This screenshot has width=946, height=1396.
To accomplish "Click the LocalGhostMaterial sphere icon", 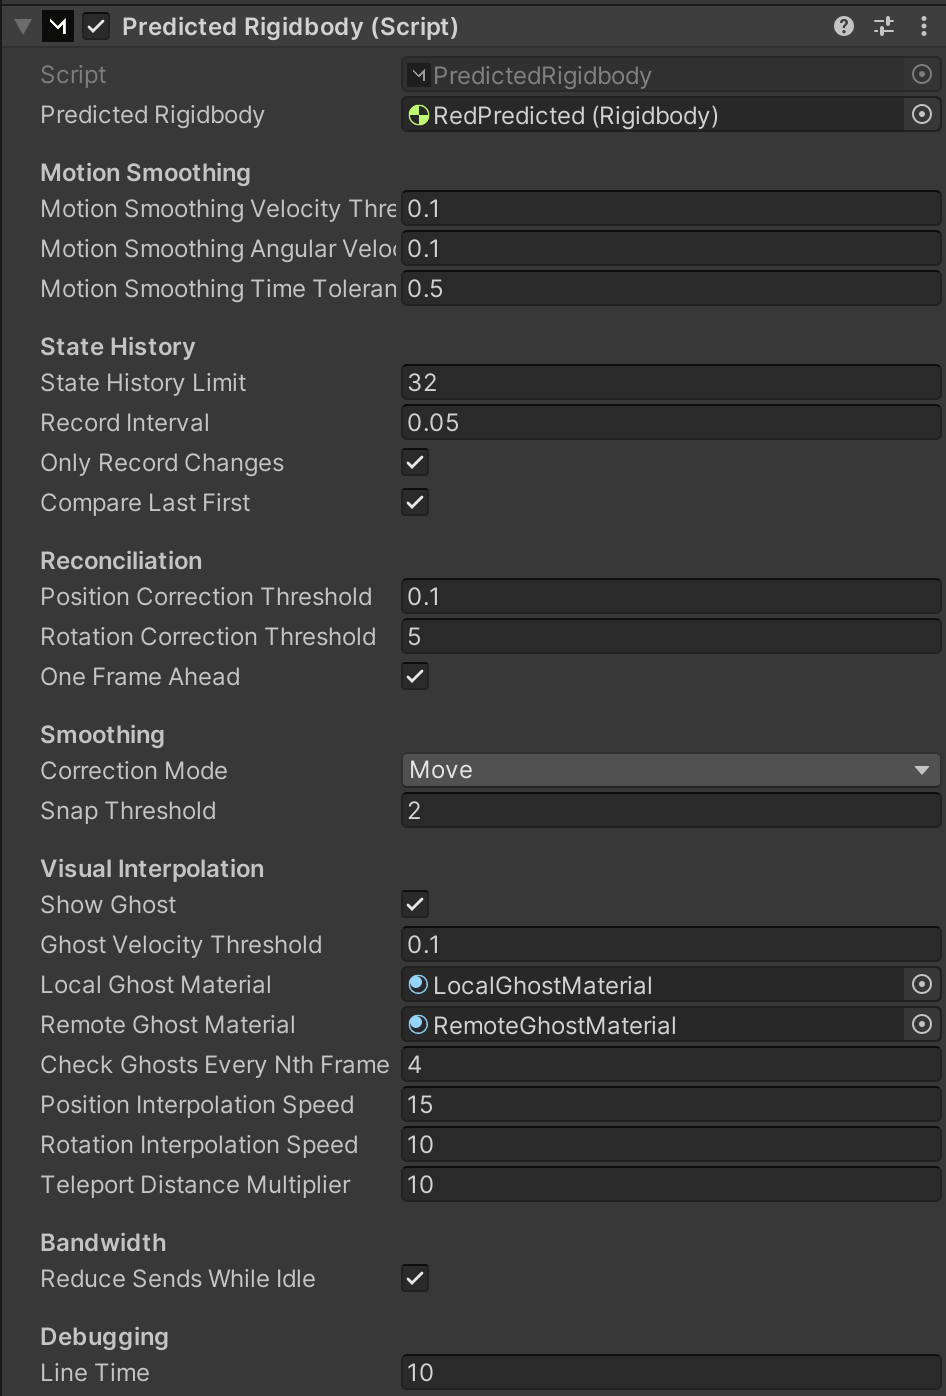I will (x=418, y=985).
